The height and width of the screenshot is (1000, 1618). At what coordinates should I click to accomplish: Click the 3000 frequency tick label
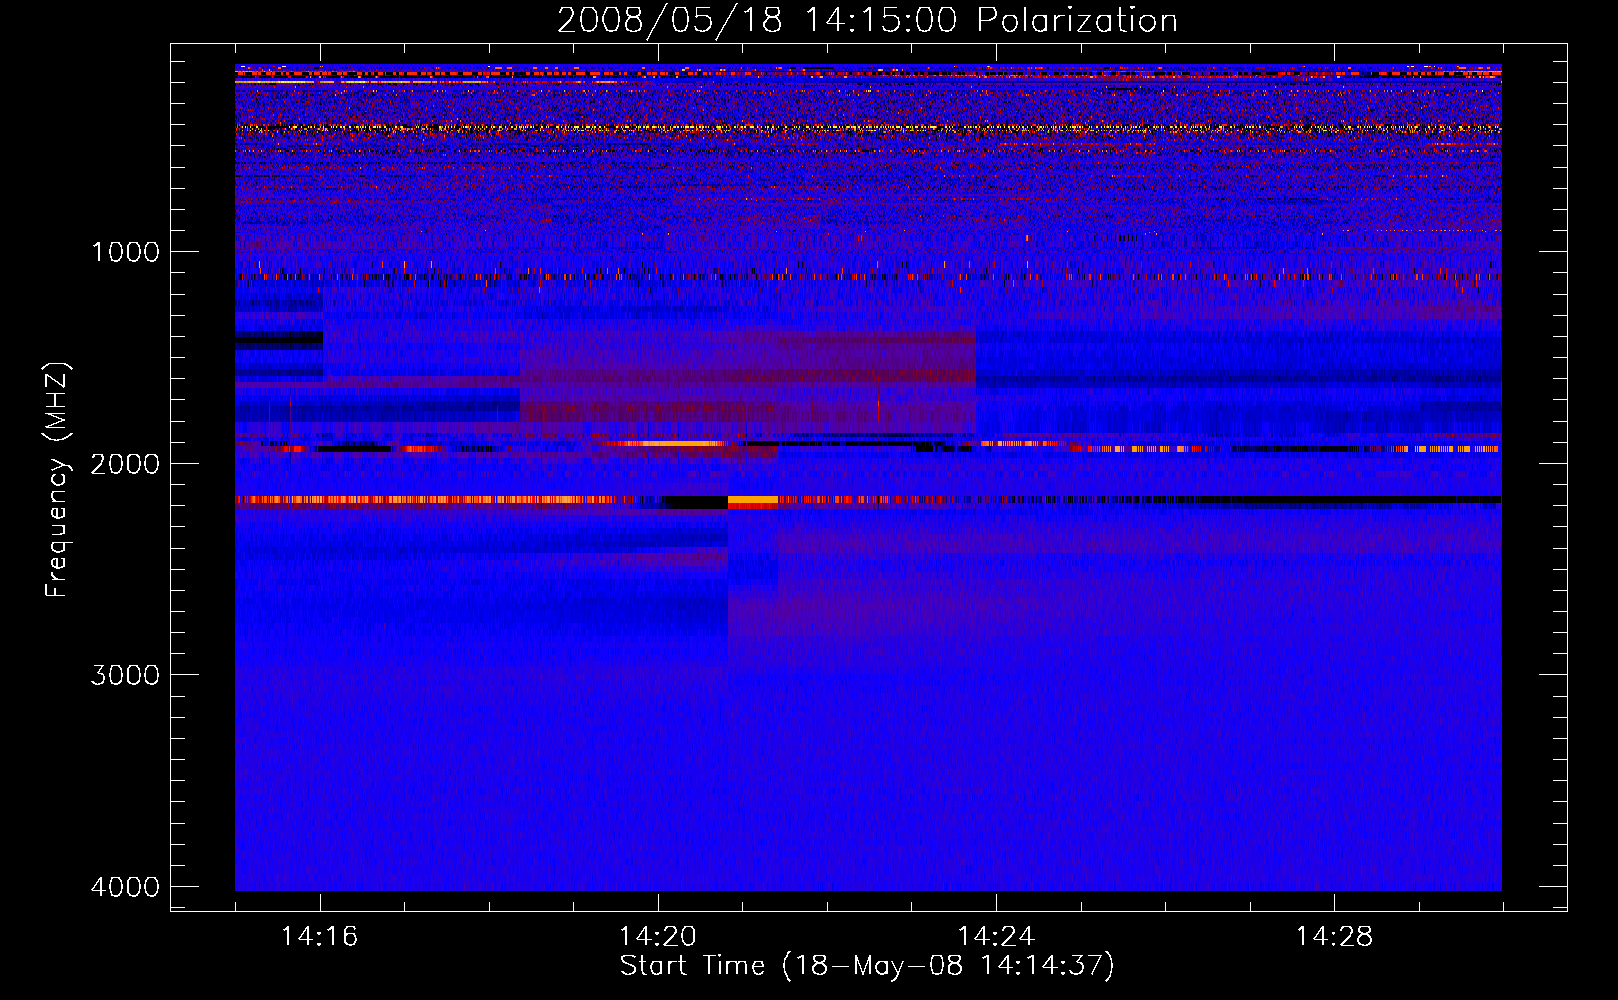(x=125, y=675)
